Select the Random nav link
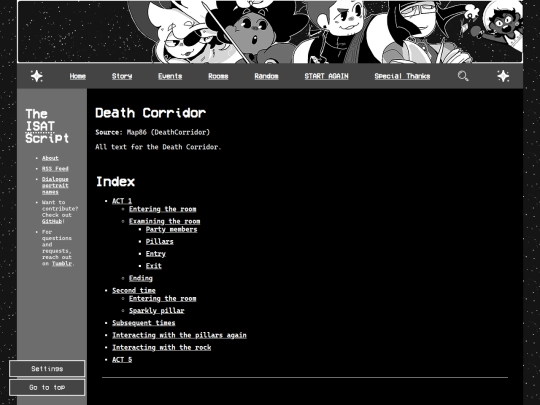This screenshot has width=540, height=405. [266, 76]
